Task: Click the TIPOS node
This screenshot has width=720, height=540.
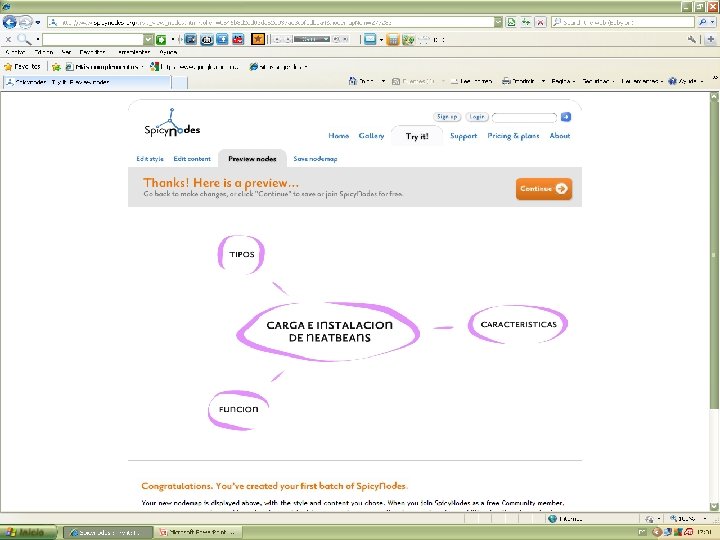Action: pyautogui.click(x=242, y=254)
